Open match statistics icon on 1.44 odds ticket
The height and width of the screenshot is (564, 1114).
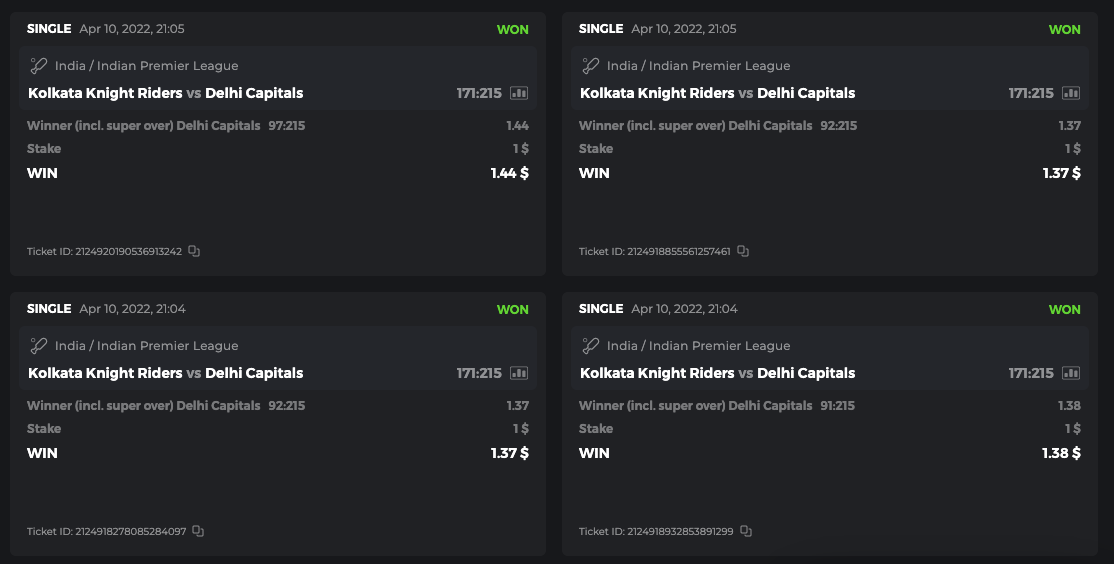(518, 93)
